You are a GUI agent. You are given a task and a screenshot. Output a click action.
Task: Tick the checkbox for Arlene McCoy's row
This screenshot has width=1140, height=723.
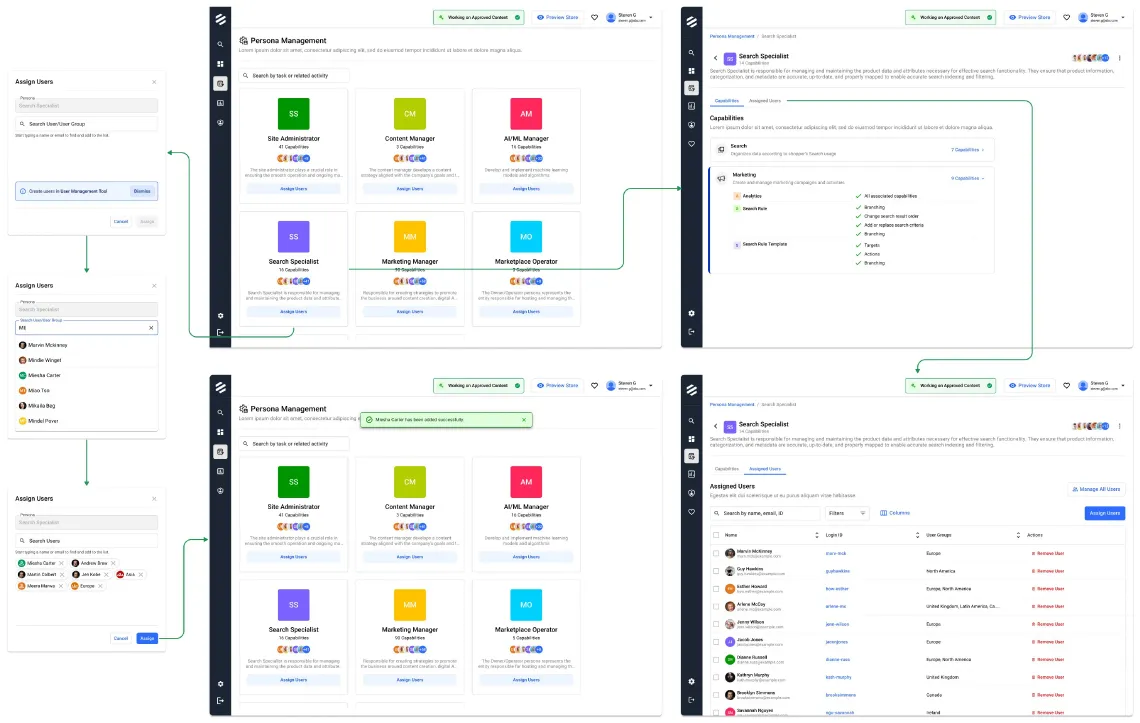click(716, 607)
